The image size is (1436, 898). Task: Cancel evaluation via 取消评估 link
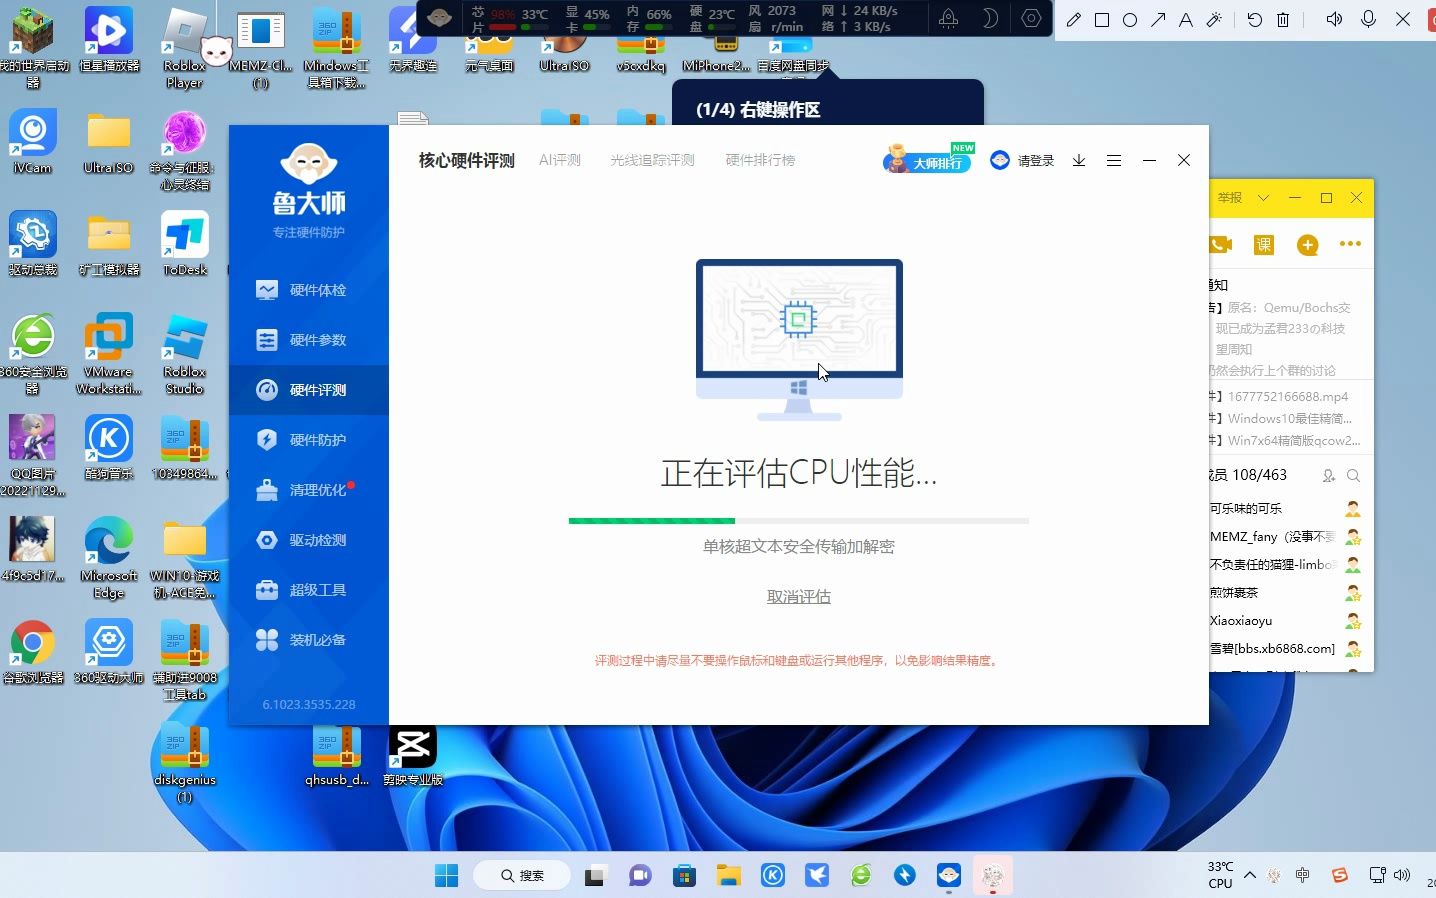click(798, 597)
